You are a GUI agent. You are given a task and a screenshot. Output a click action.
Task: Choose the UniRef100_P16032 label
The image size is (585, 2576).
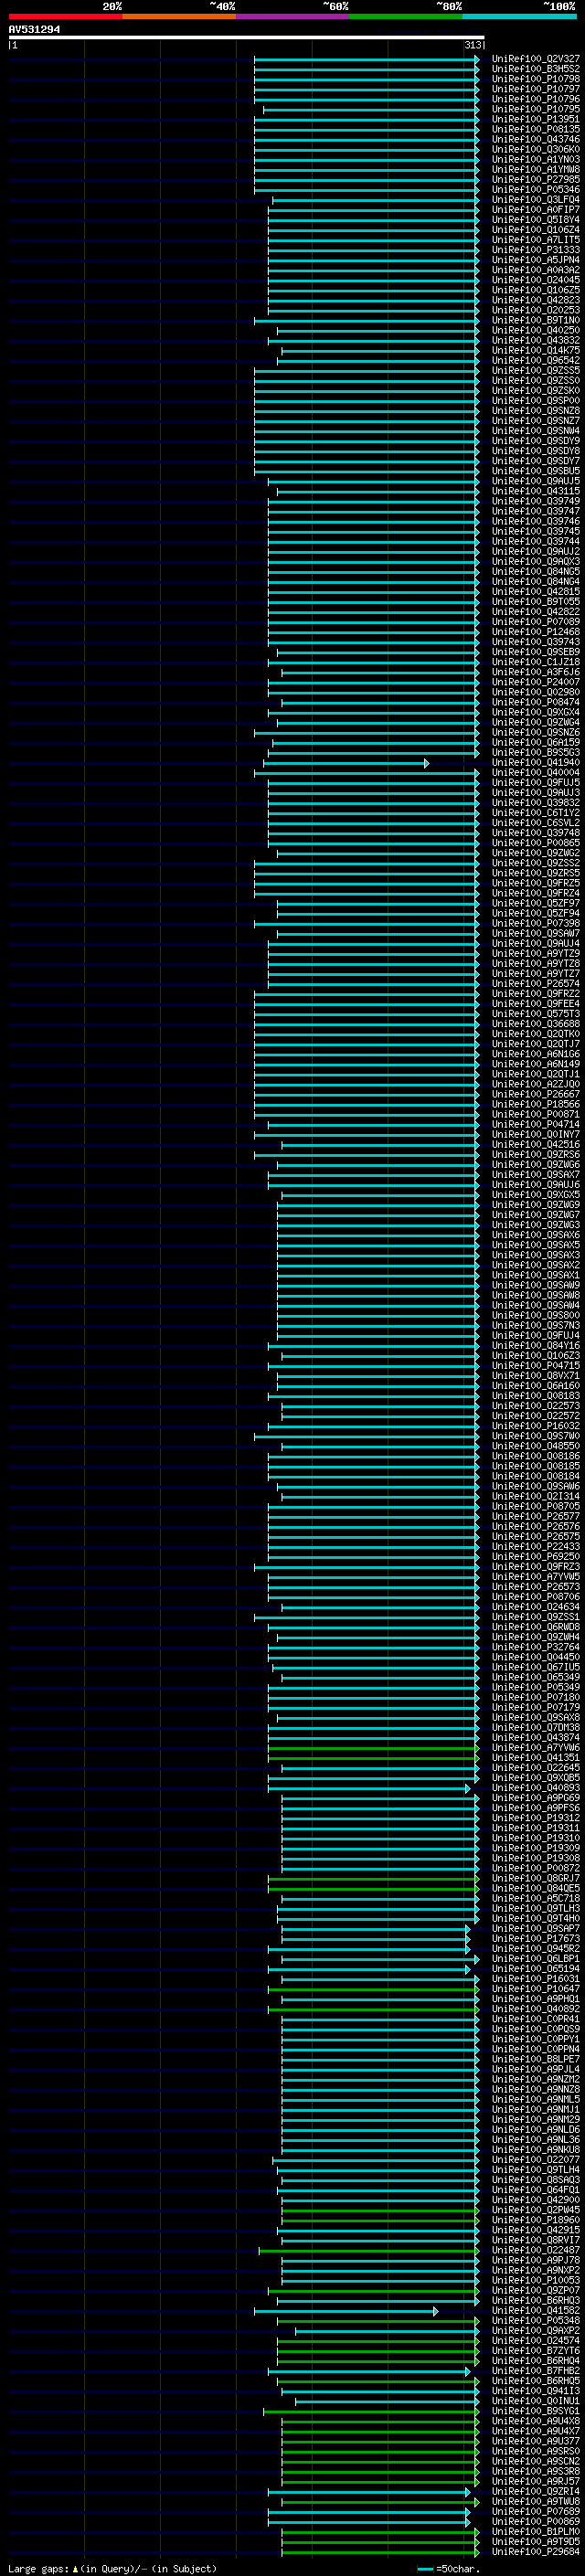(x=536, y=1426)
